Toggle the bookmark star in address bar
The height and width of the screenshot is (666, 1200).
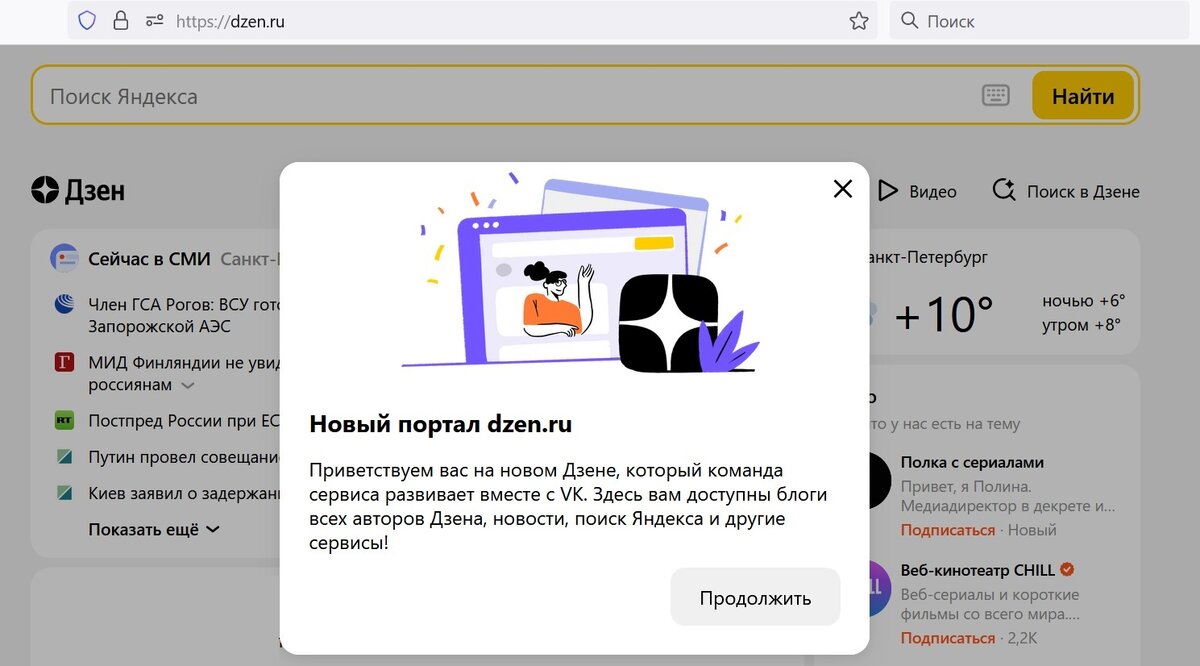coord(859,20)
